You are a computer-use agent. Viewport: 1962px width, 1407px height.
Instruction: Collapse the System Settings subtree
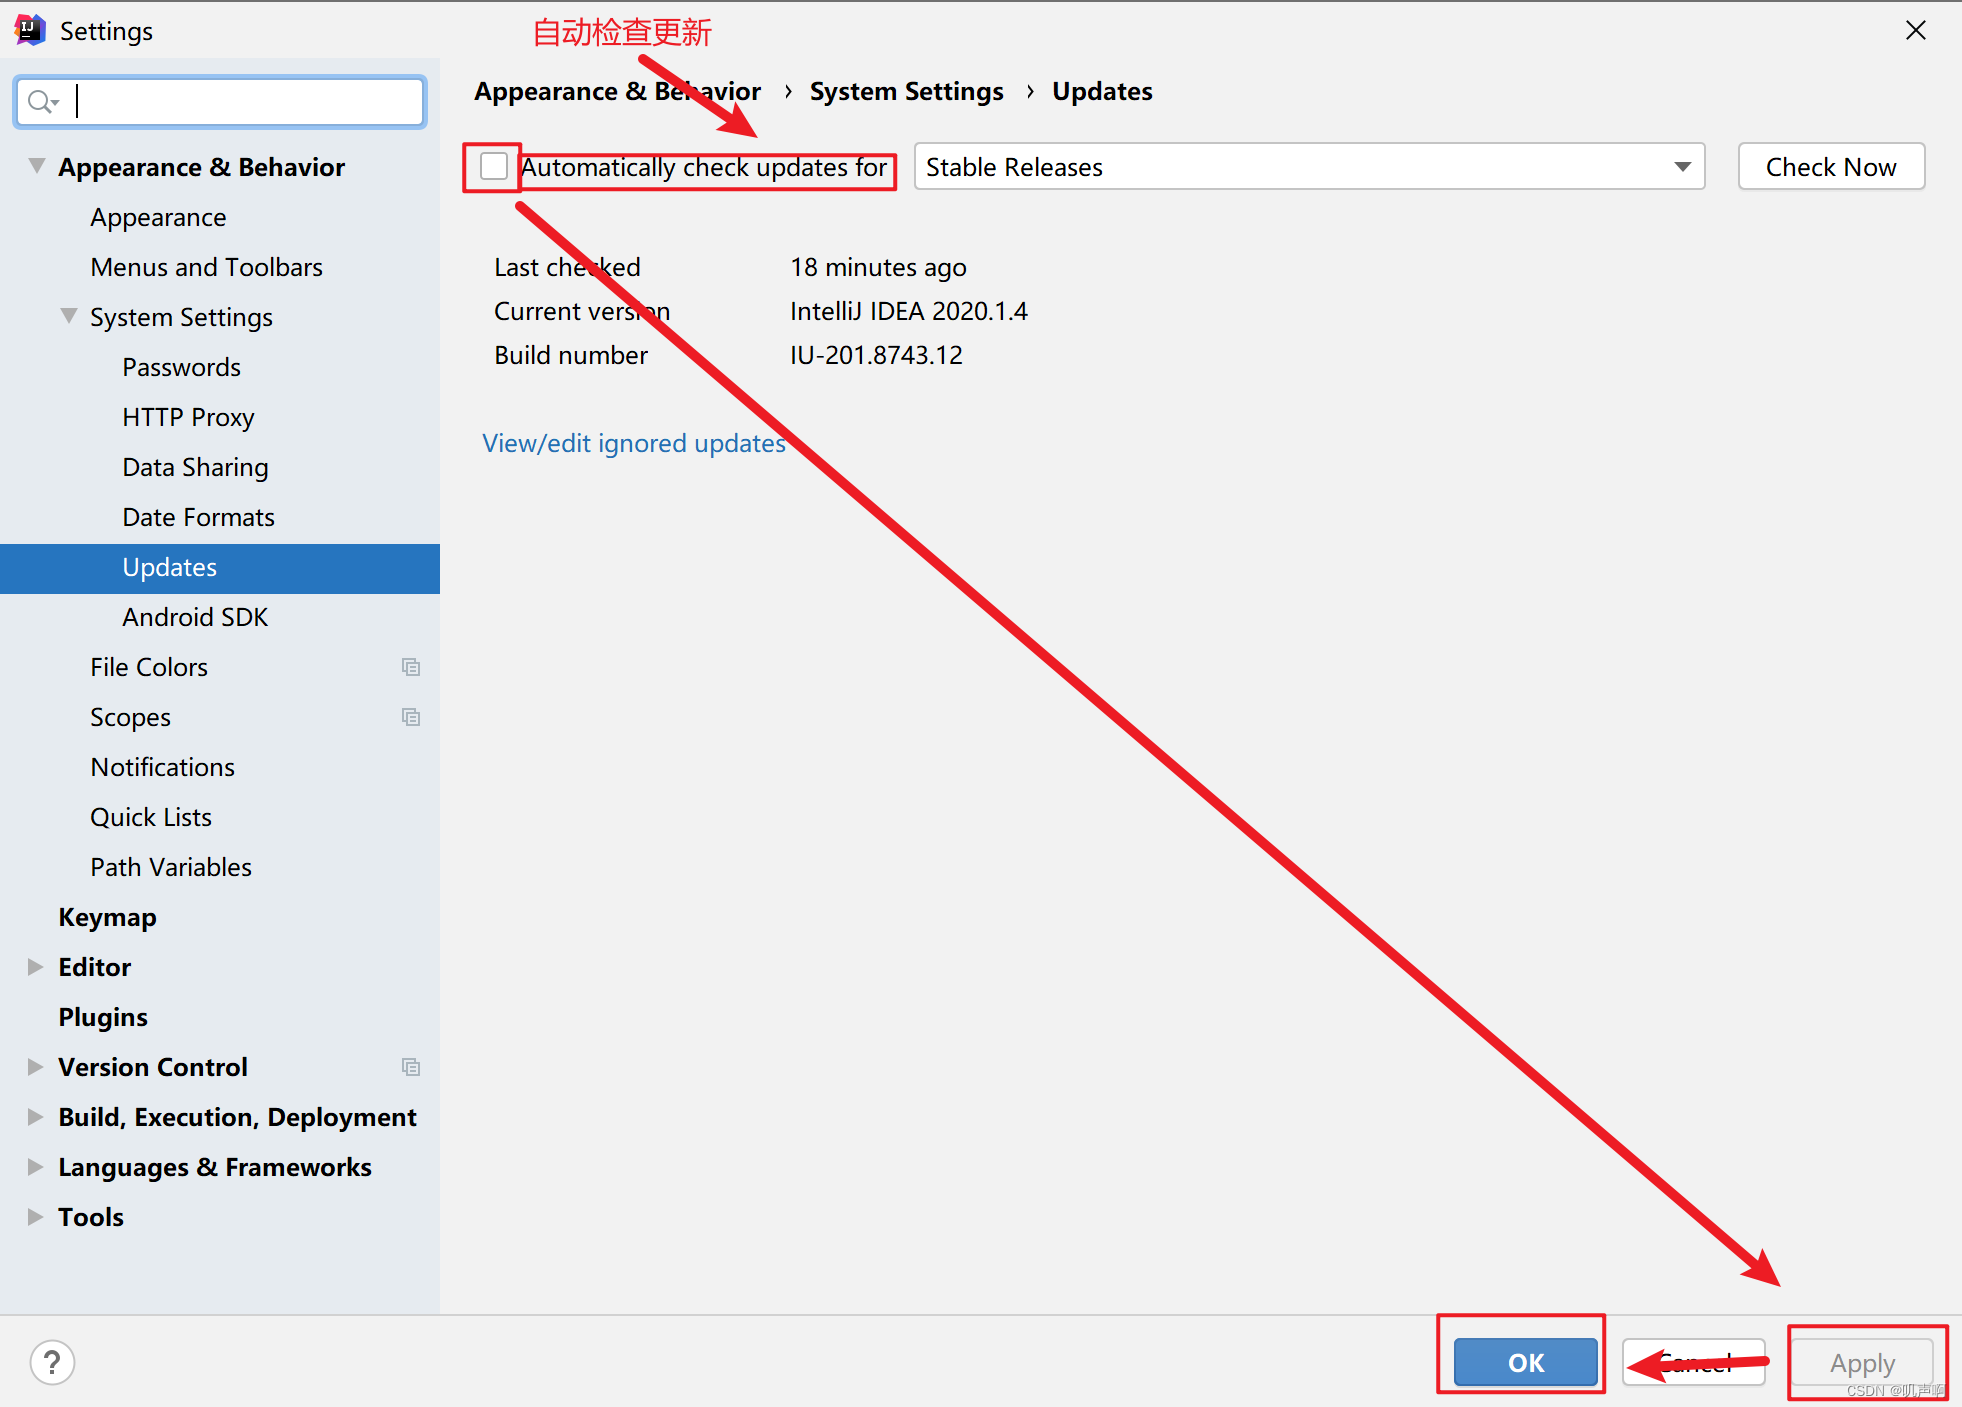[x=69, y=316]
